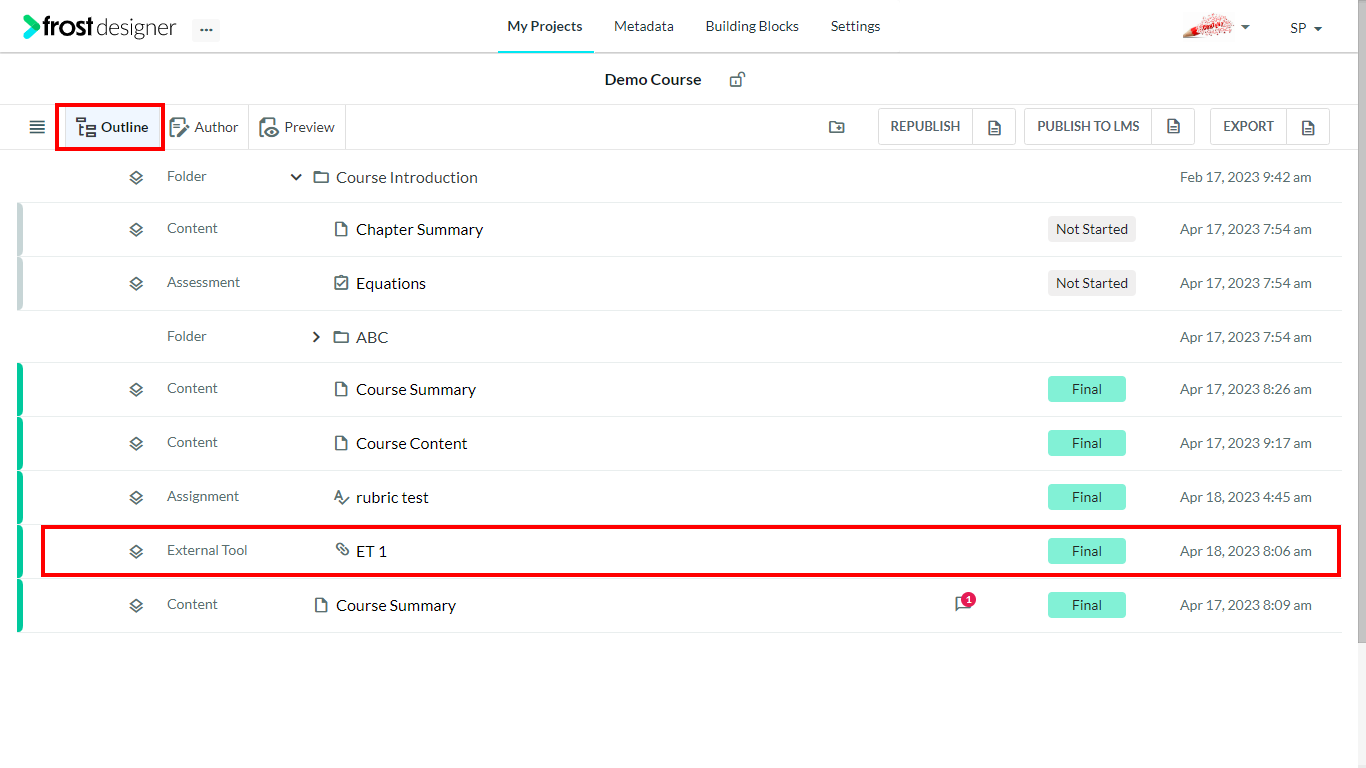
Task: Click the Course Content page icon
Action: [x=341, y=443]
